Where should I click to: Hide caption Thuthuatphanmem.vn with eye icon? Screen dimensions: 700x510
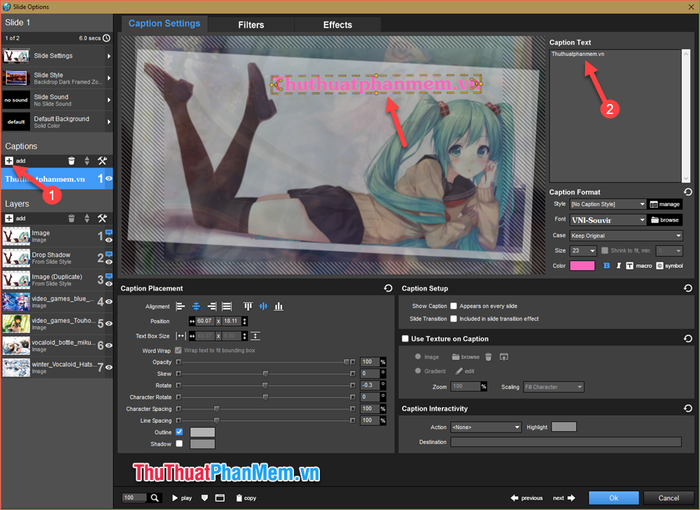(108, 179)
